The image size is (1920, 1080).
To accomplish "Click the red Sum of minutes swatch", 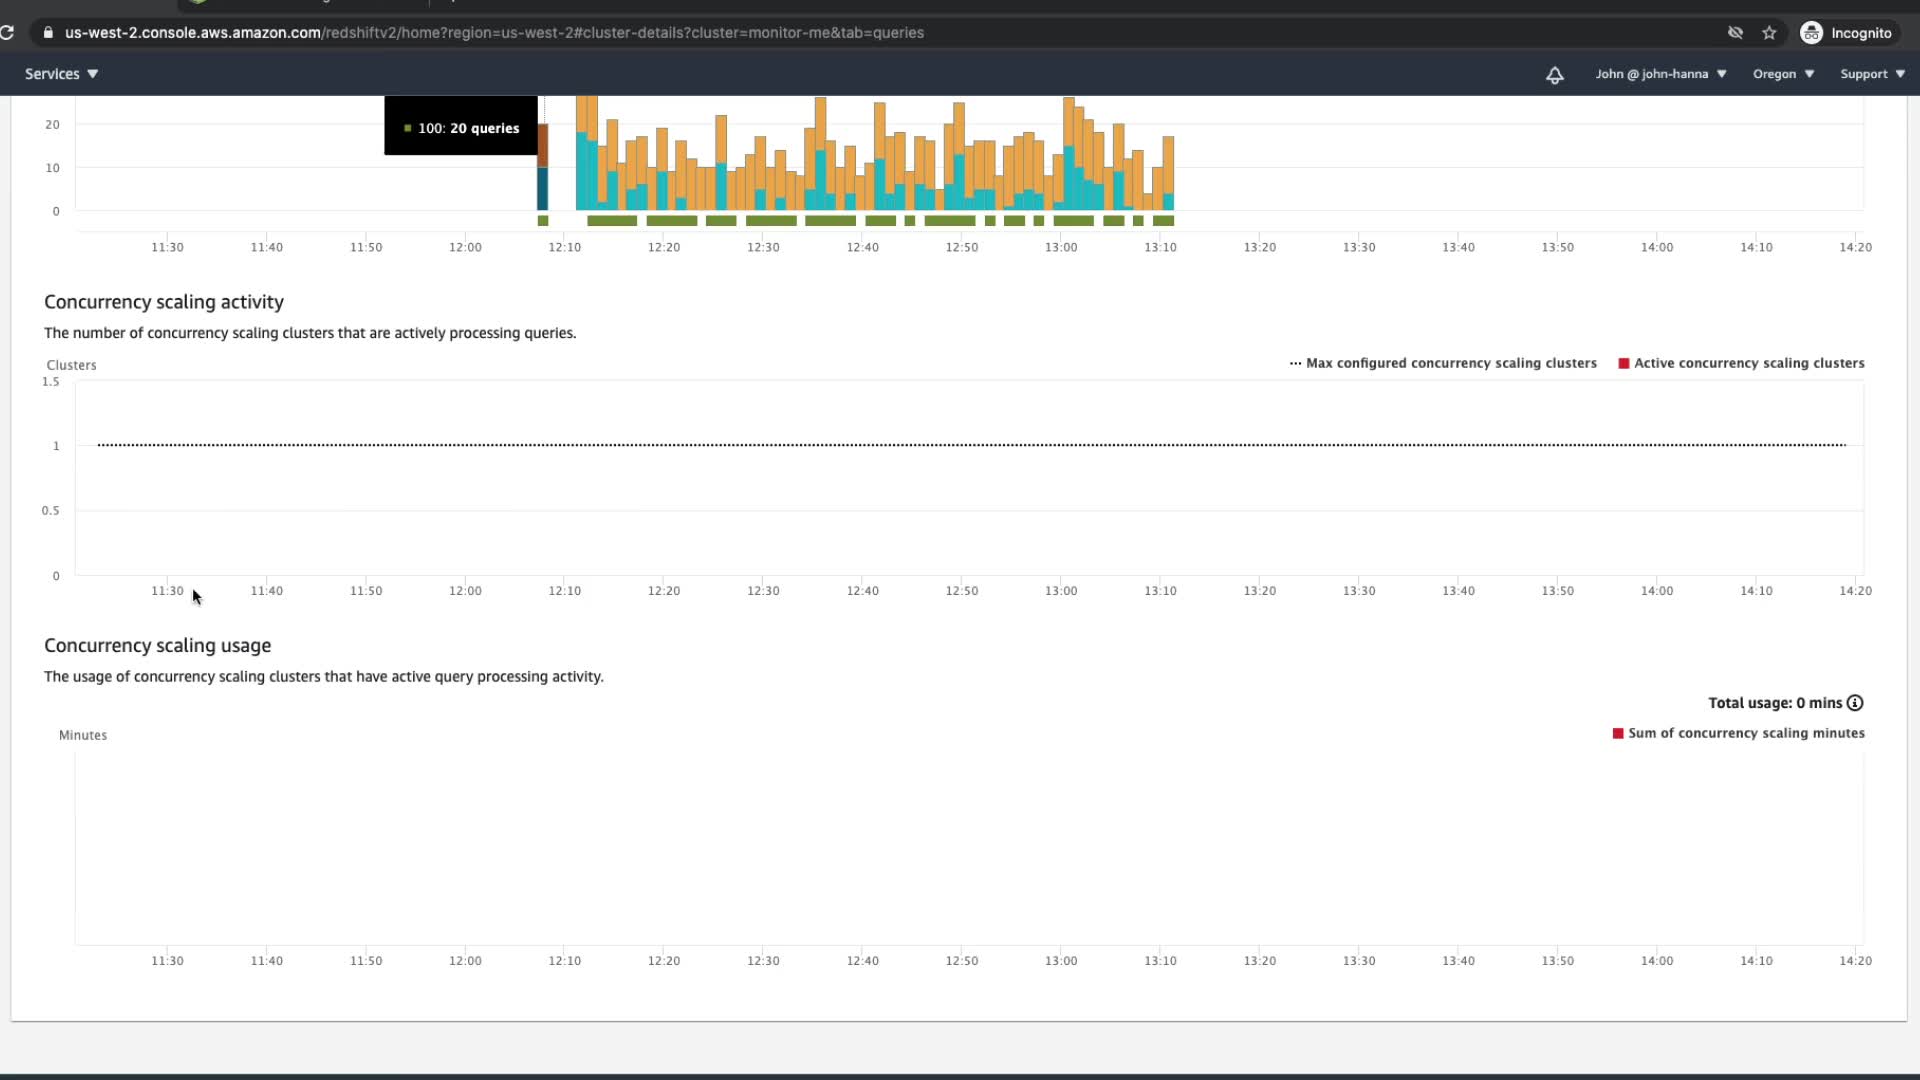I will click(1617, 734).
